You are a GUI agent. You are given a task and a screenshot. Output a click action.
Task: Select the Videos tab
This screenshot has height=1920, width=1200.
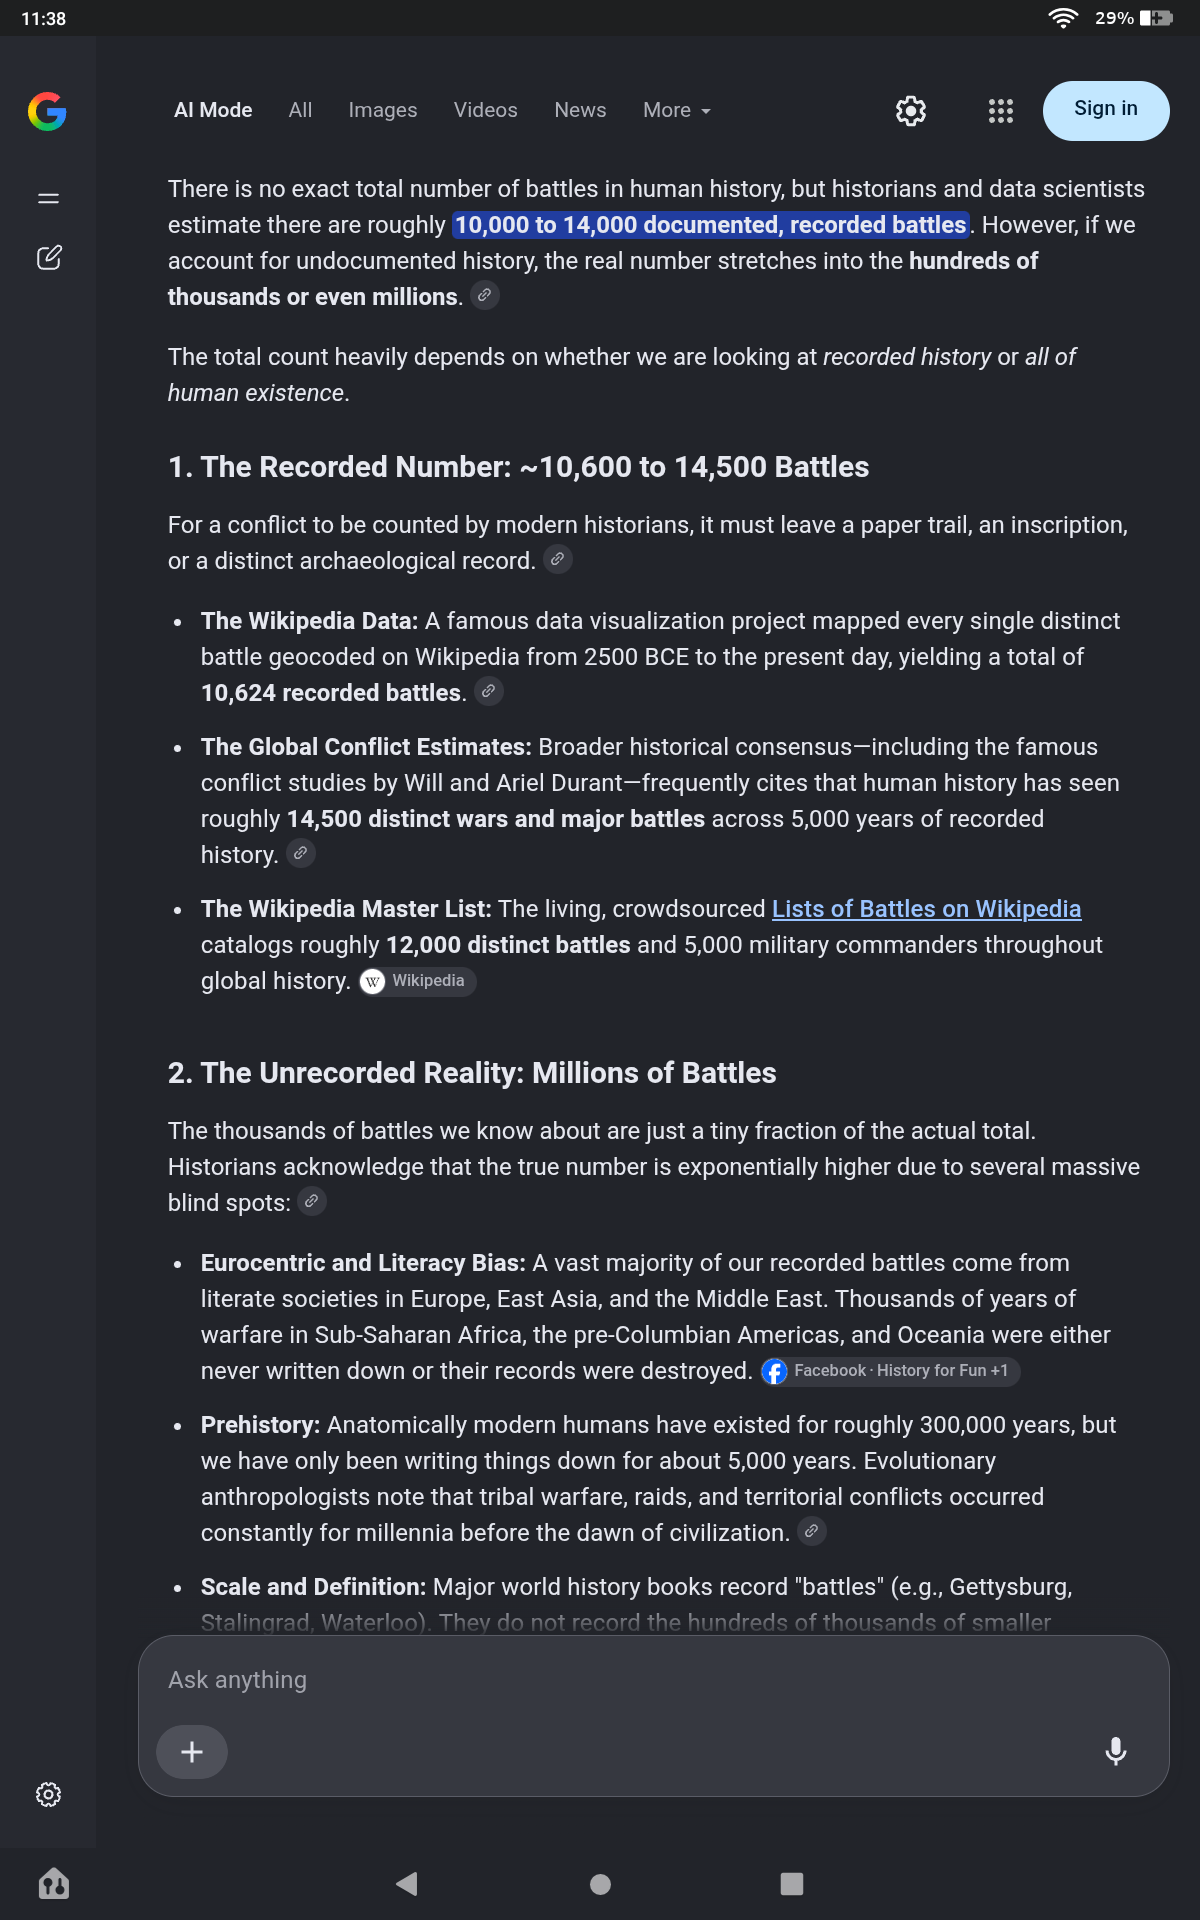click(486, 110)
